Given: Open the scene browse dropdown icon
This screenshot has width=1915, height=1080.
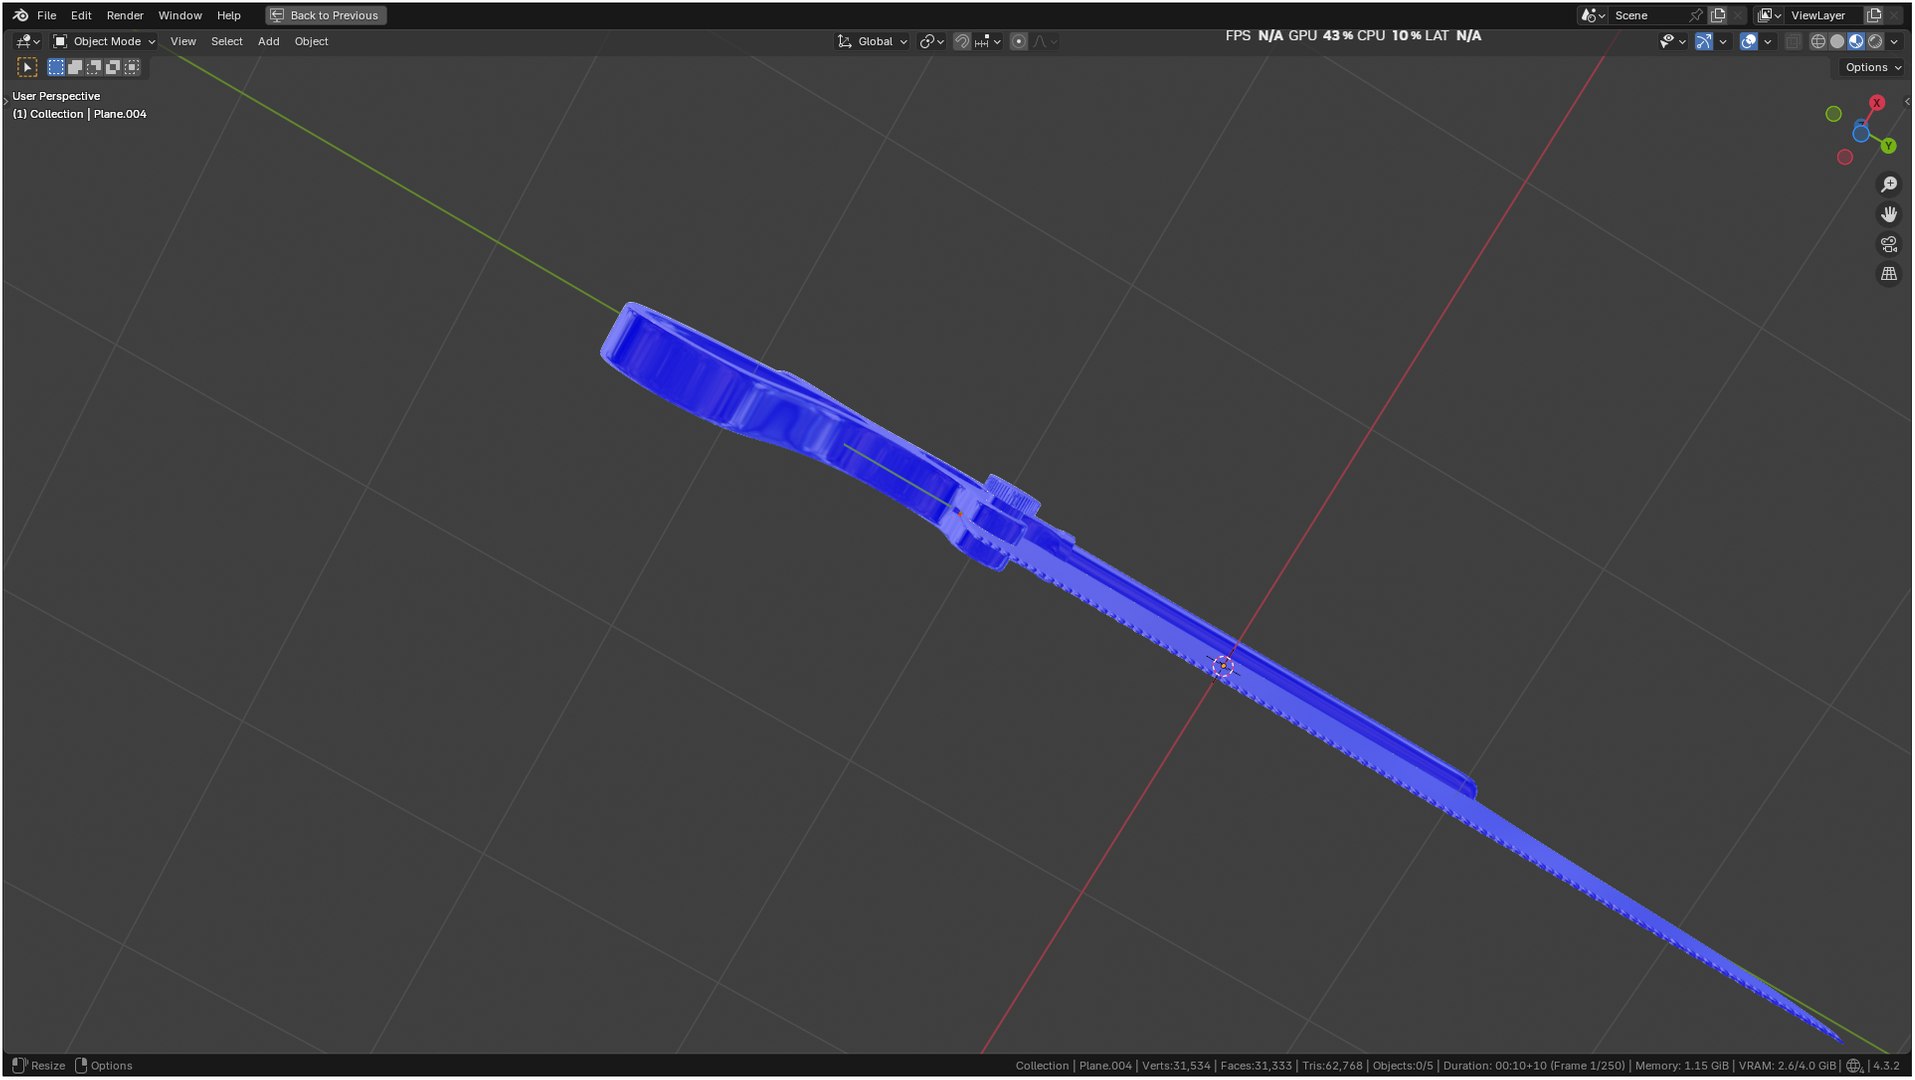Looking at the screenshot, I should click(x=1593, y=15).
